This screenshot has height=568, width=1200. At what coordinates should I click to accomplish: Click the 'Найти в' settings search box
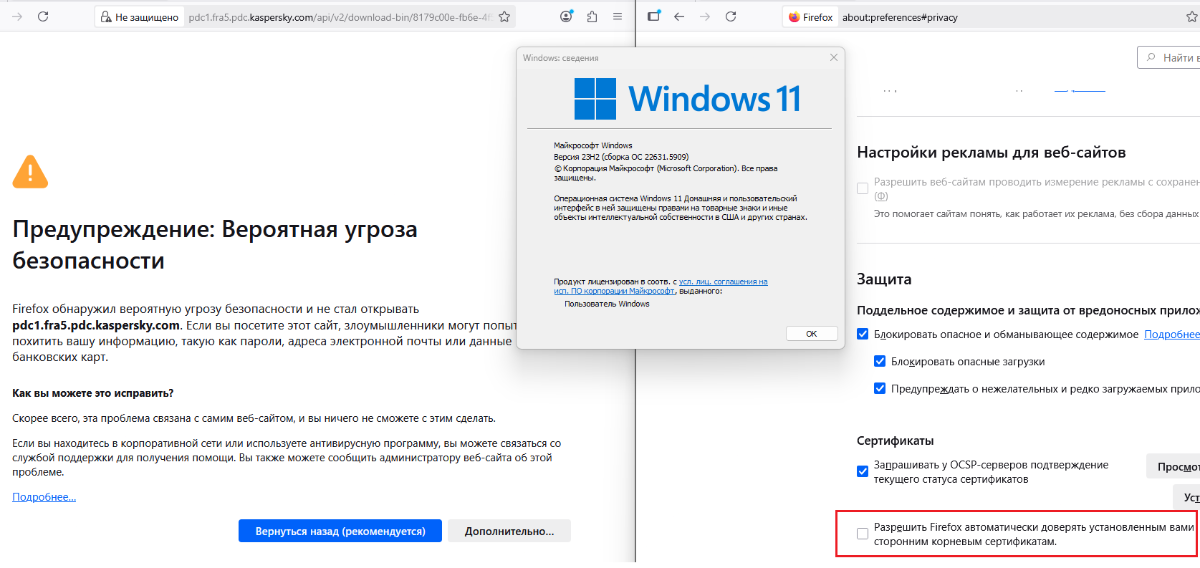[1169, 58]
